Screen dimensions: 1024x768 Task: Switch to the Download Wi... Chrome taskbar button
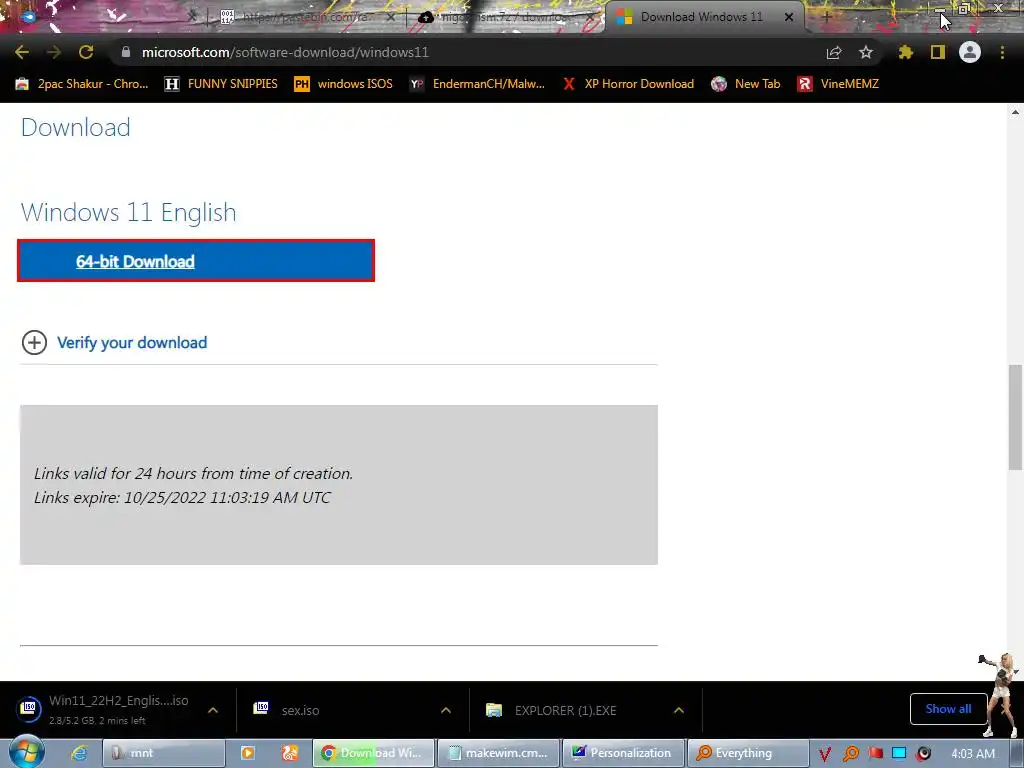point(374,753)
